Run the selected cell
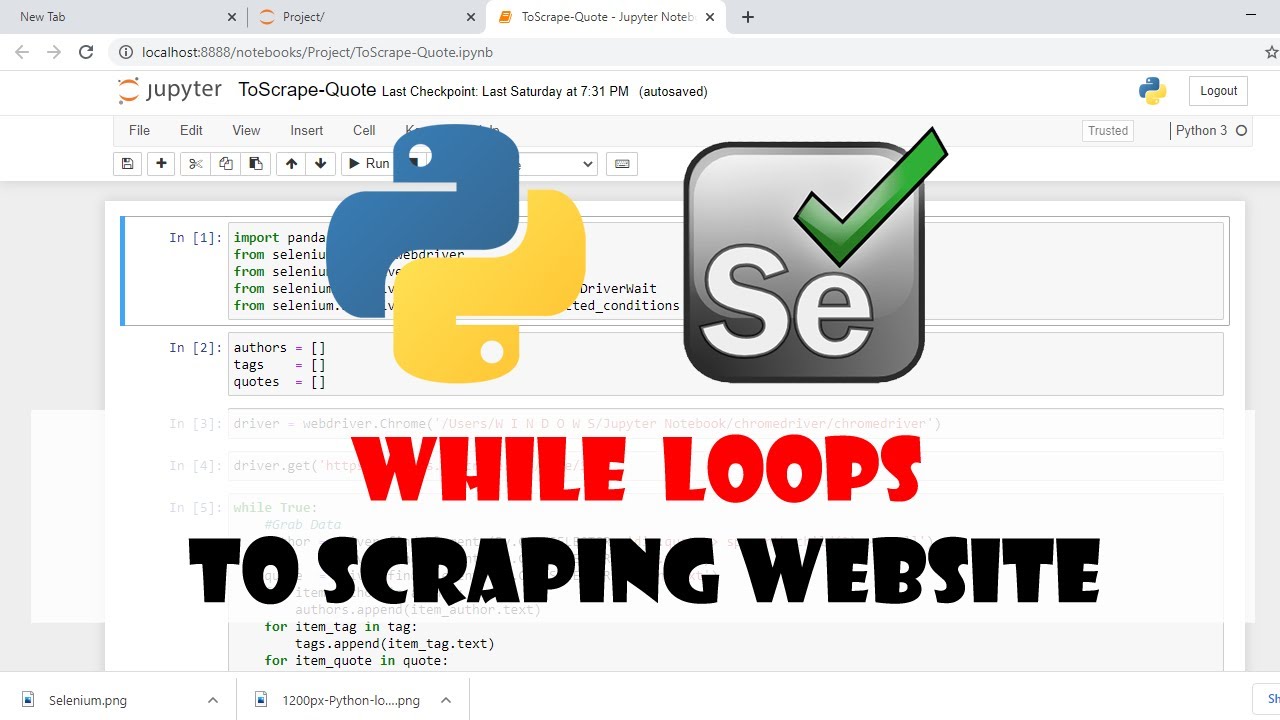The height and width of the screenshot is (720, 1280). pyautogui.click(x=368, y=164)
